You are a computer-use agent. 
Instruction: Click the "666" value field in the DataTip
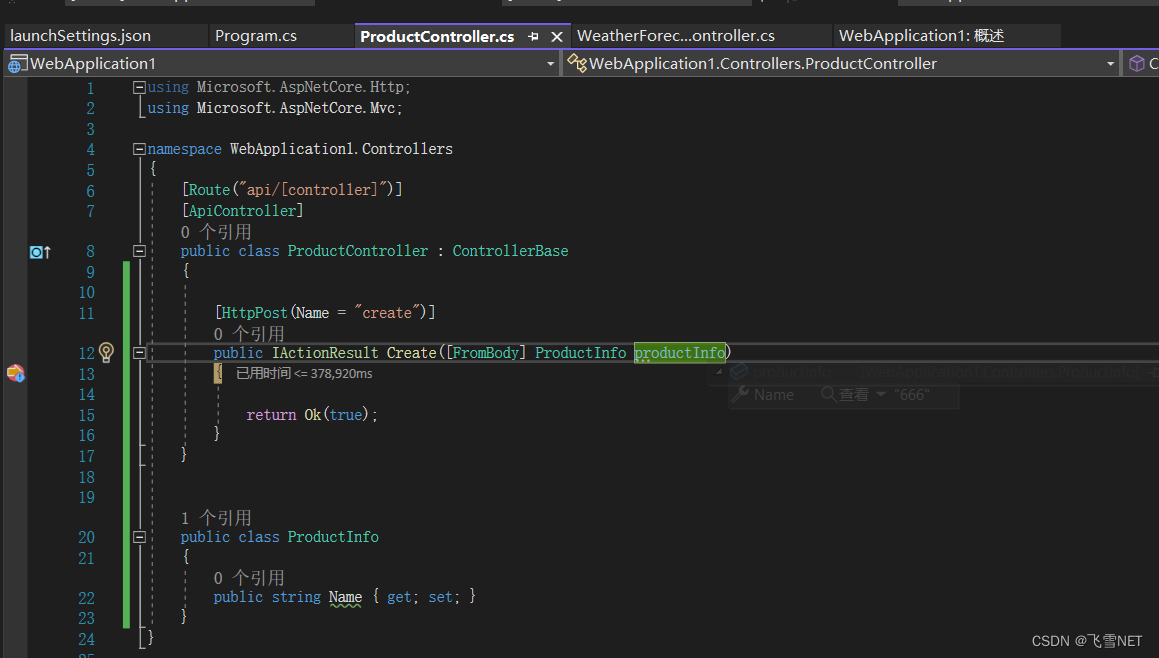(x=920, y=394)
